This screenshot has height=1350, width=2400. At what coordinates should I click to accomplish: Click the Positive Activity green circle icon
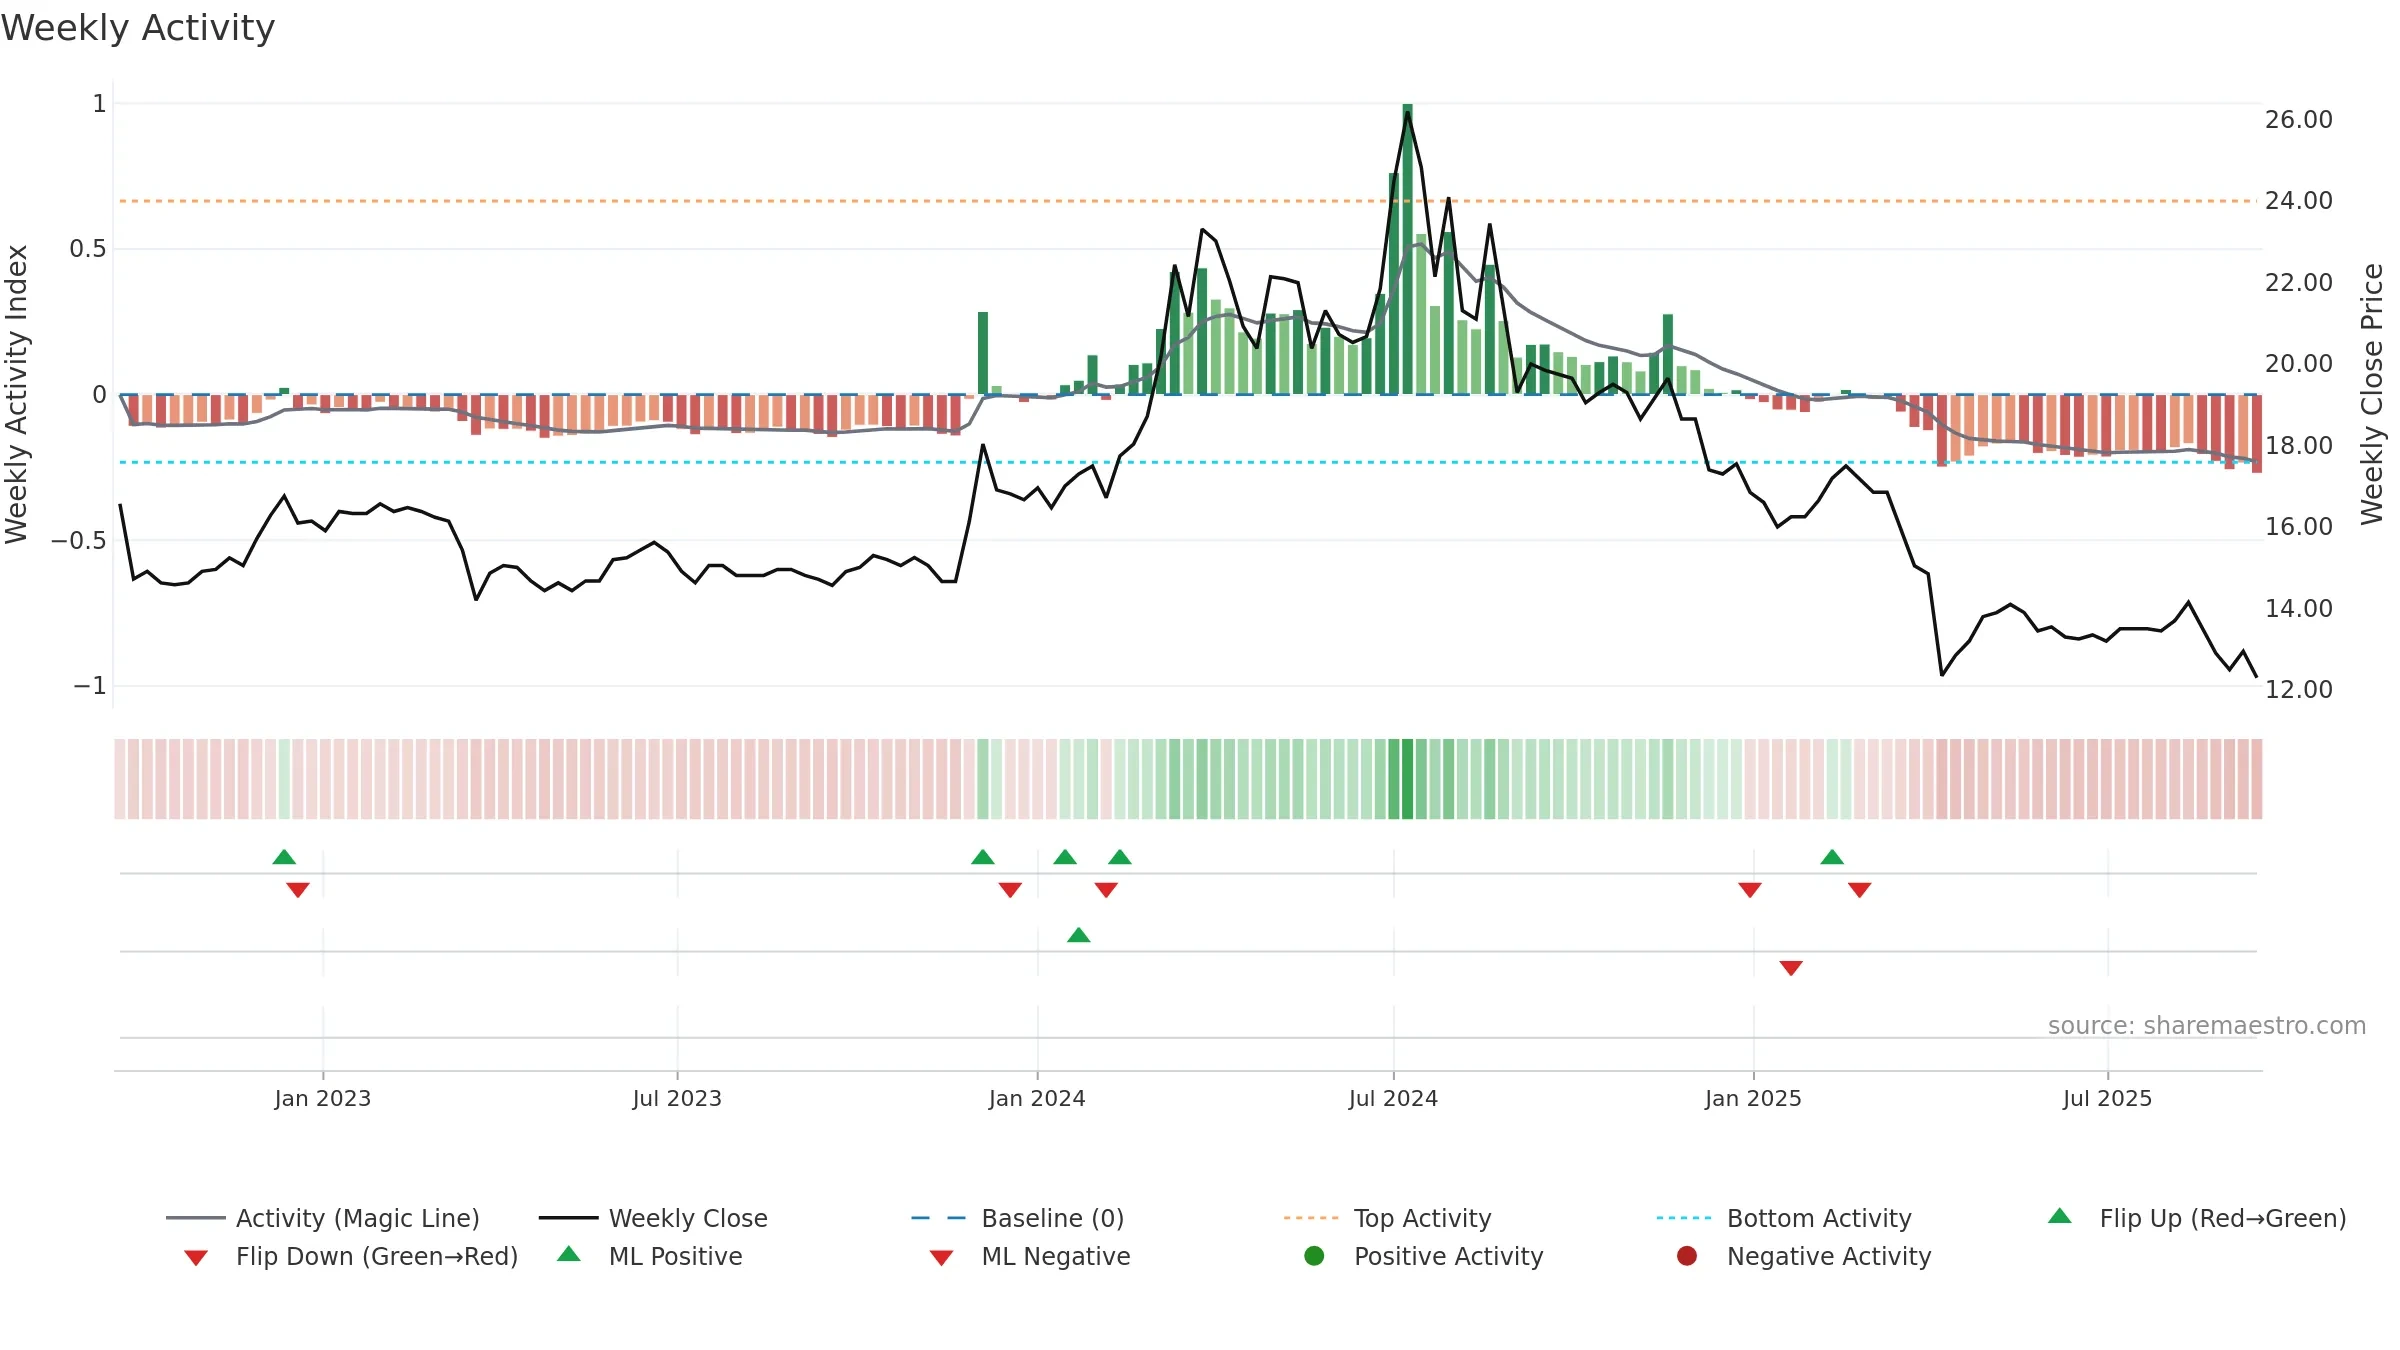click(x=1314, y=1256)
